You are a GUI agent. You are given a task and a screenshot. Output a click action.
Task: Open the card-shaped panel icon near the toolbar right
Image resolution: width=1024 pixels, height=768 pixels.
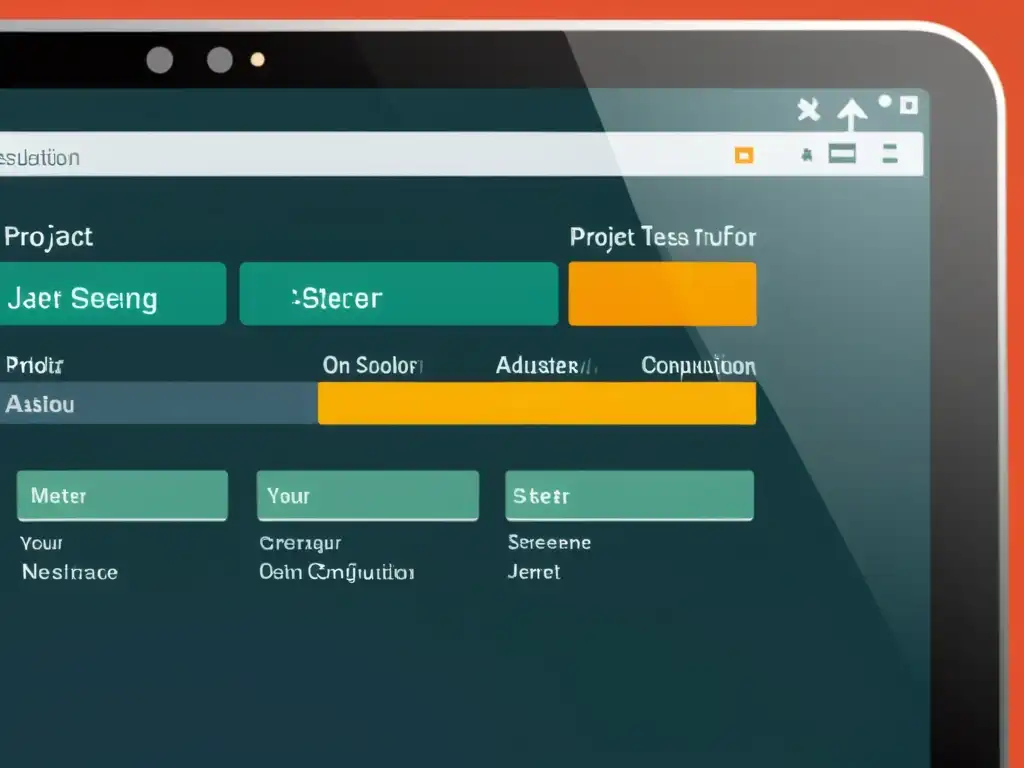click(x=843, y=154)
